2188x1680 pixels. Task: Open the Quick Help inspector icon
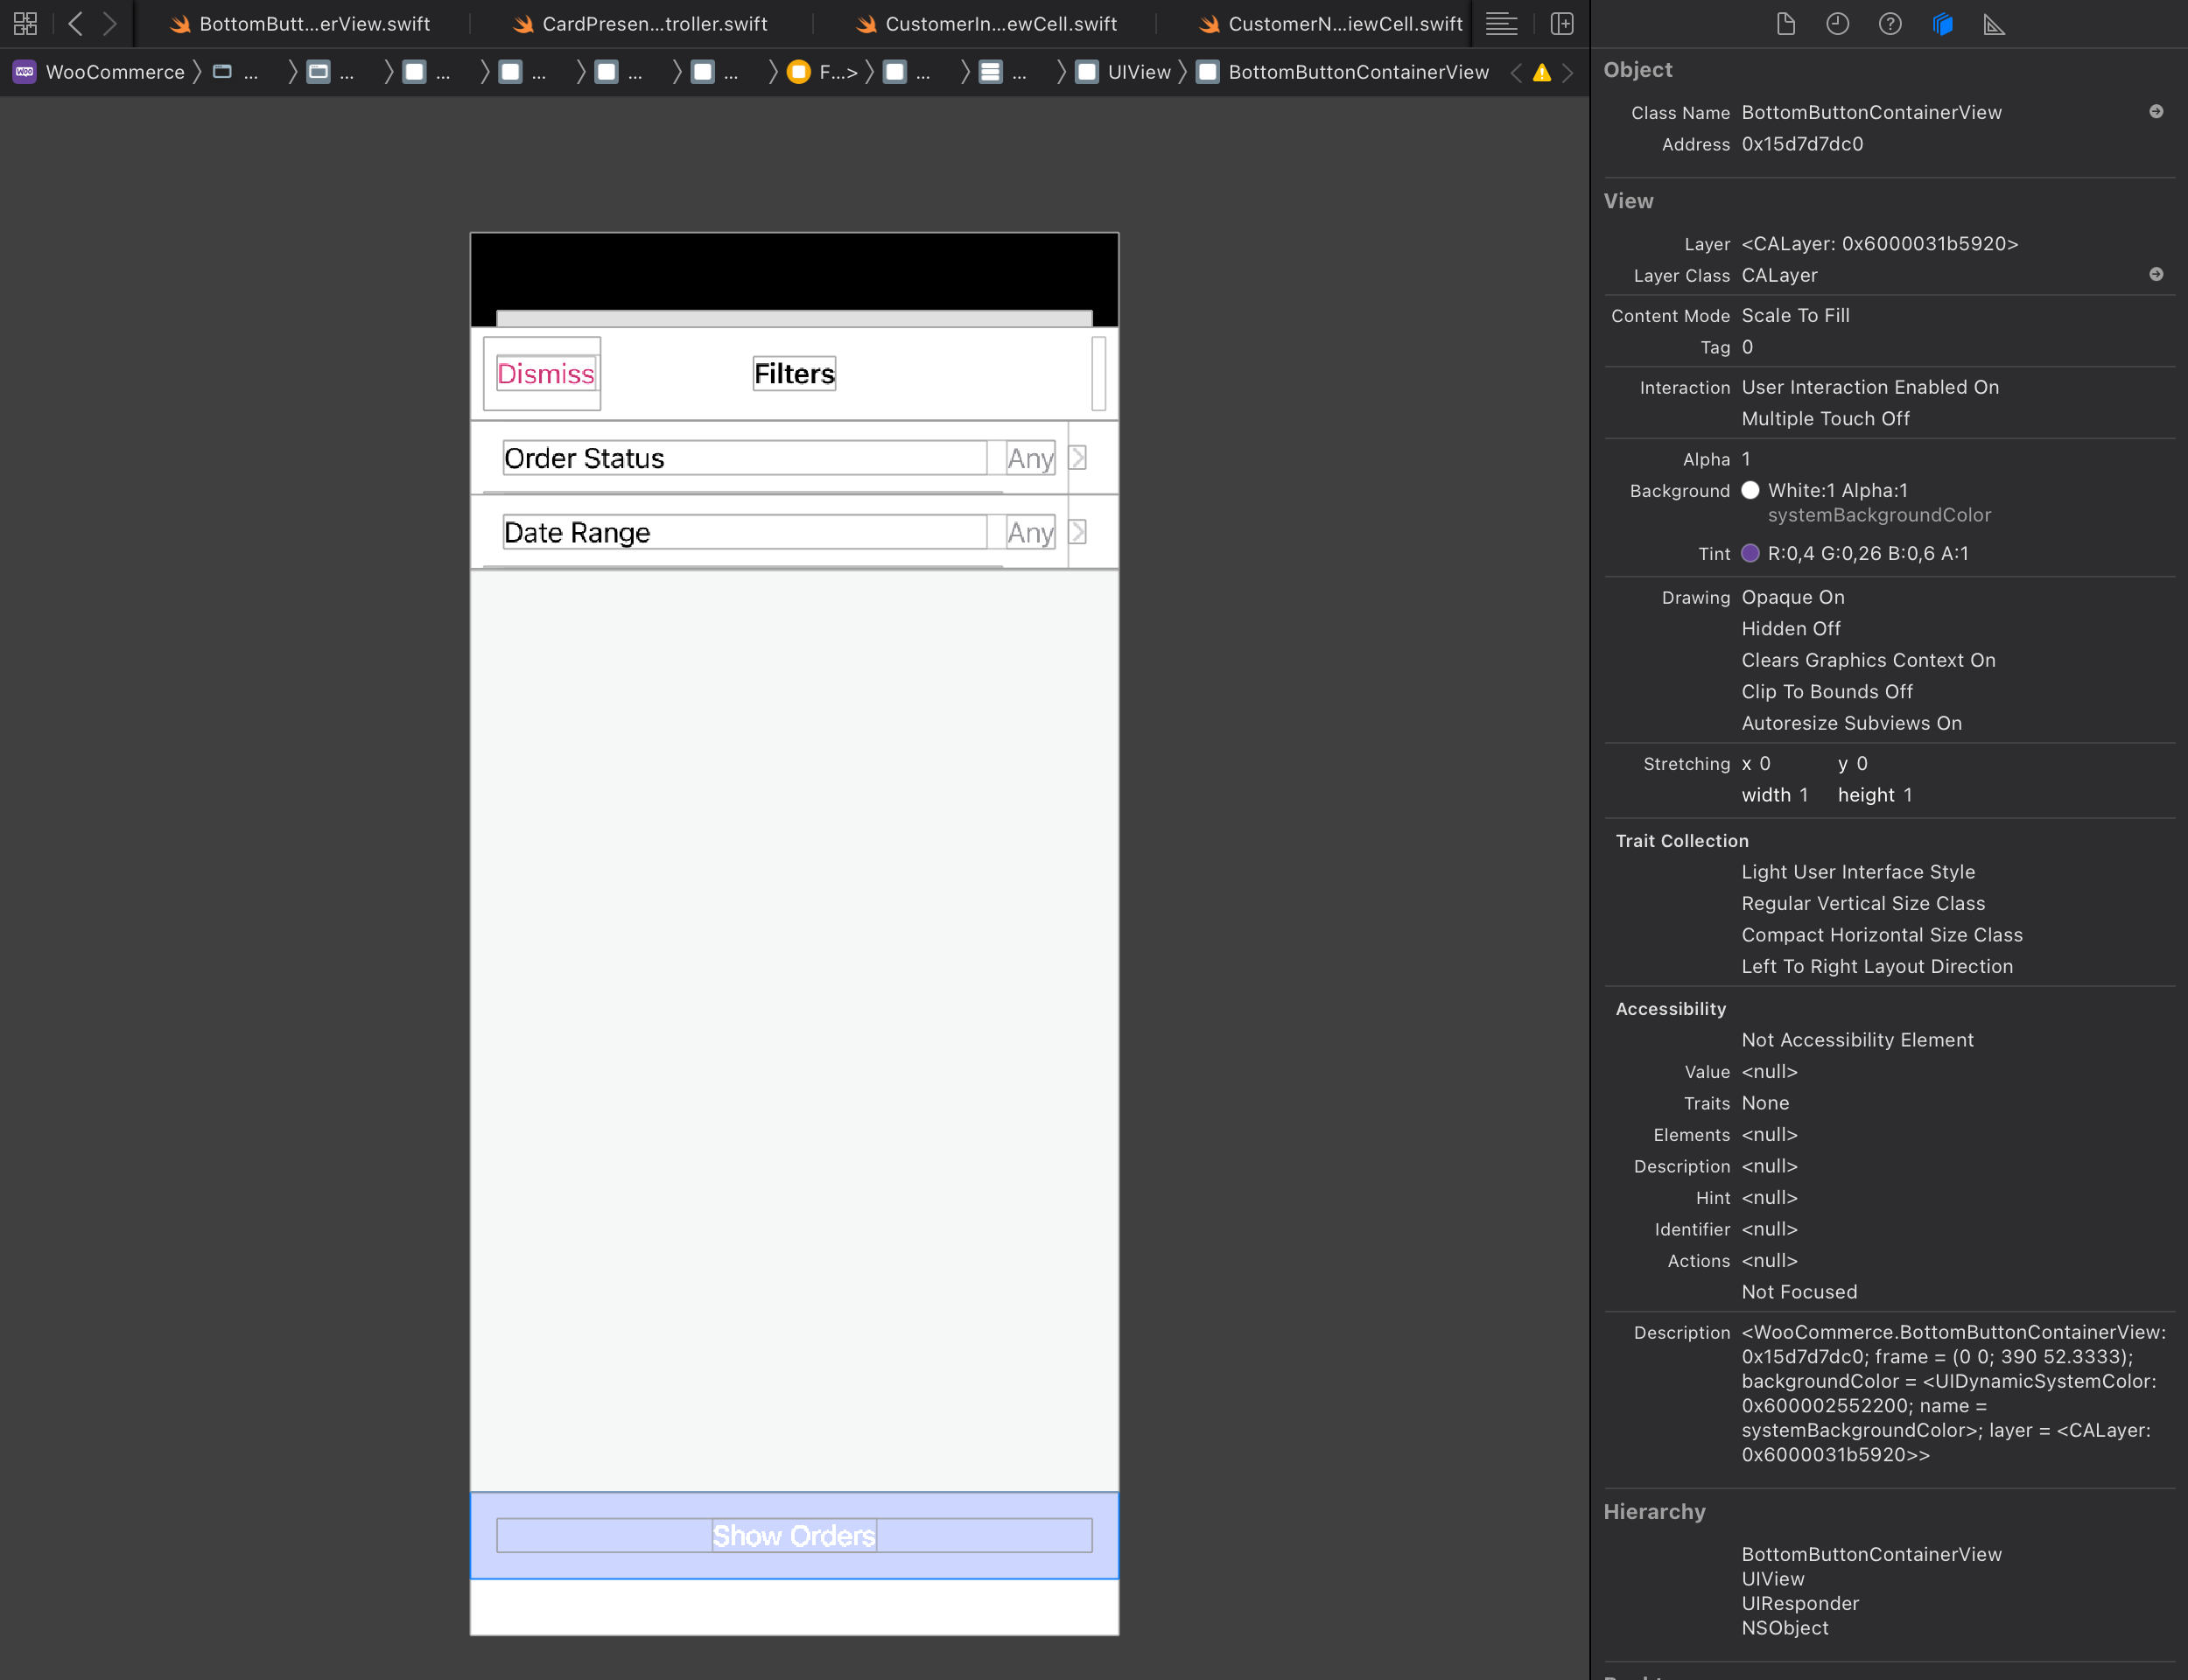(1889, 24)
